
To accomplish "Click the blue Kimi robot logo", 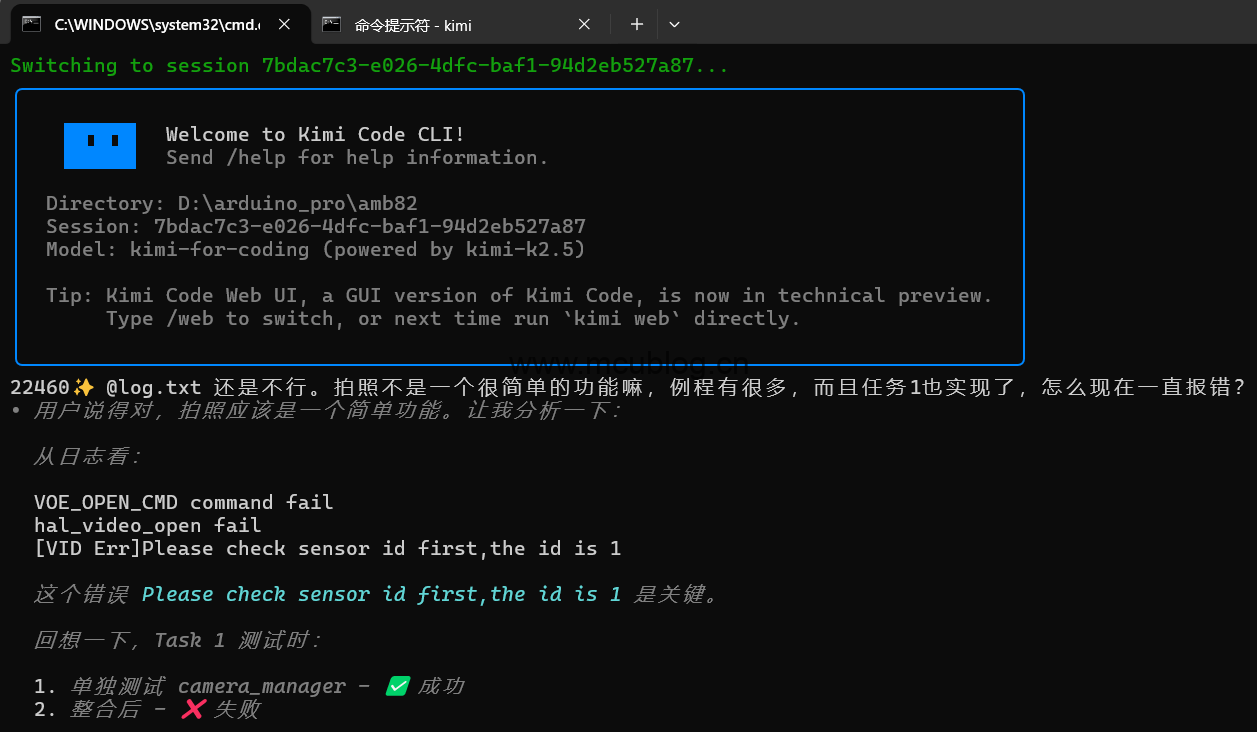I will [100, 146].
